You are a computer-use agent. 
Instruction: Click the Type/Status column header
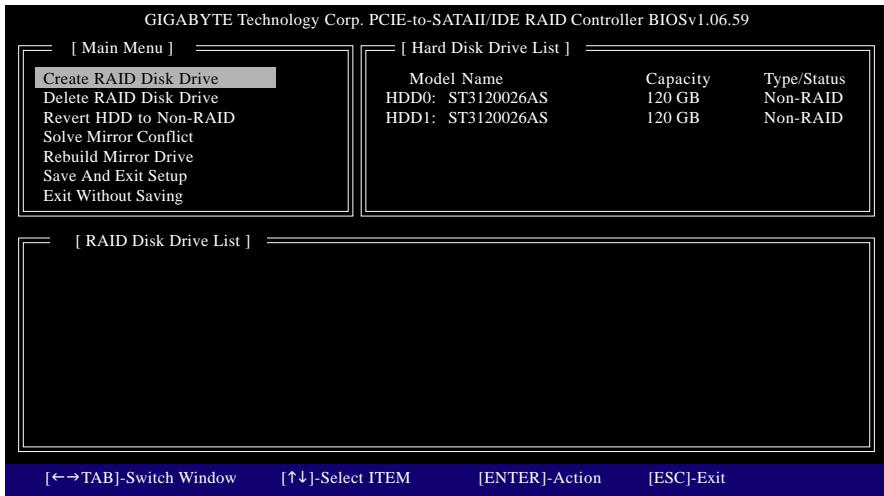click(x=805, y=79)
